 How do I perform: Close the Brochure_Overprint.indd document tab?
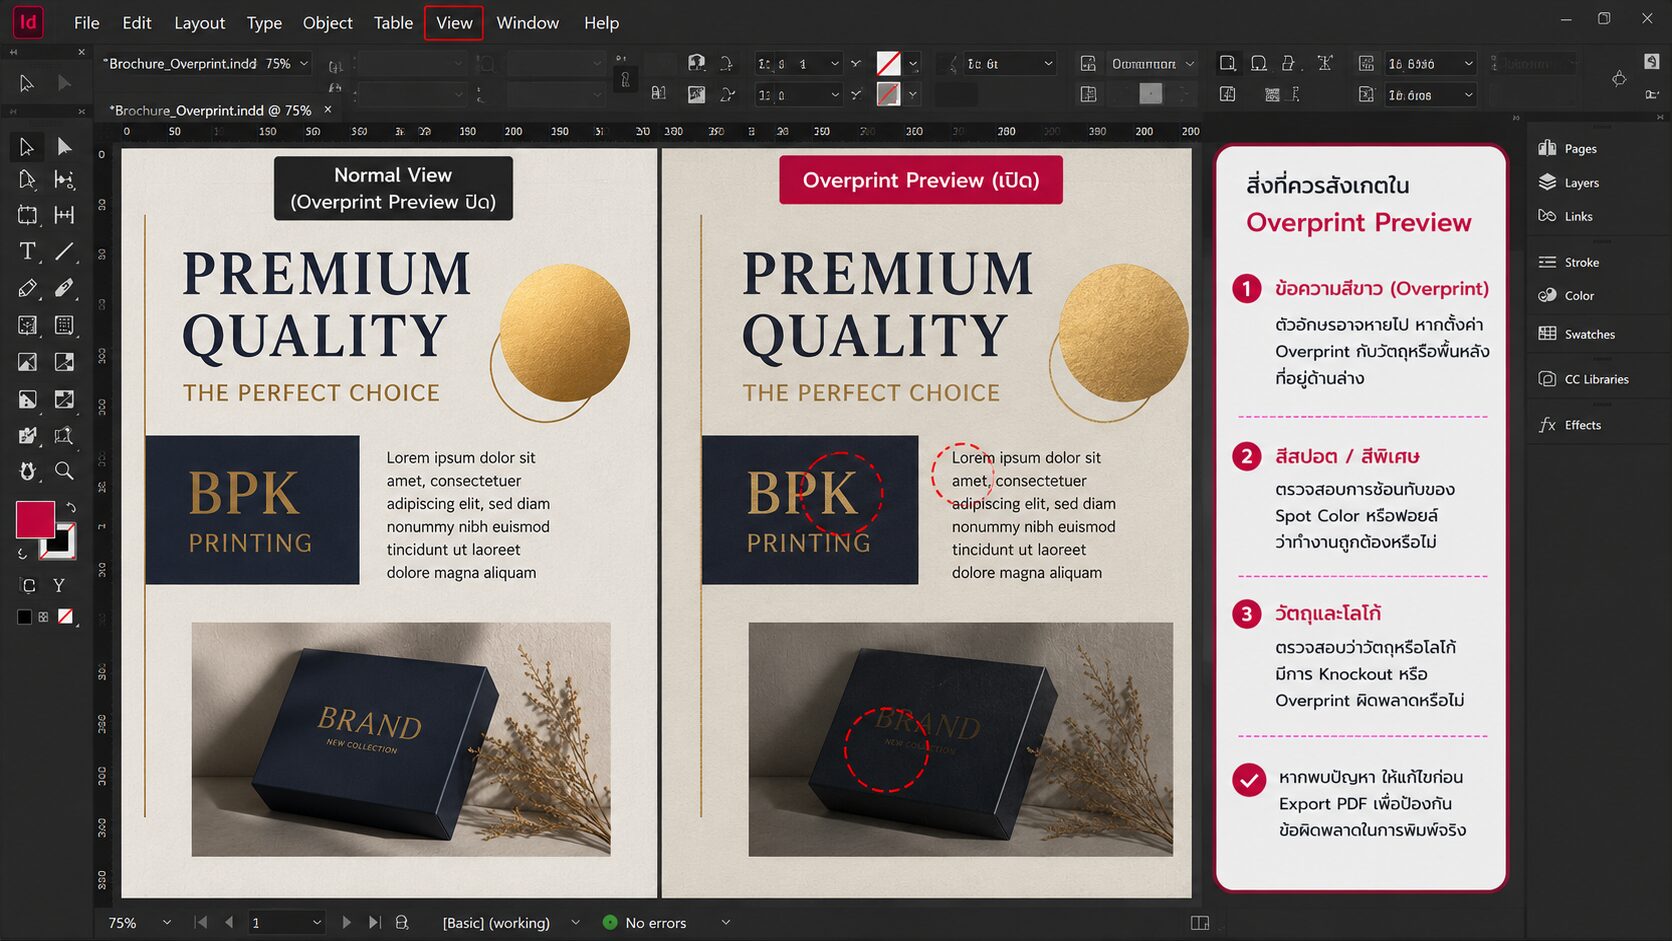[x=327, y=110]
